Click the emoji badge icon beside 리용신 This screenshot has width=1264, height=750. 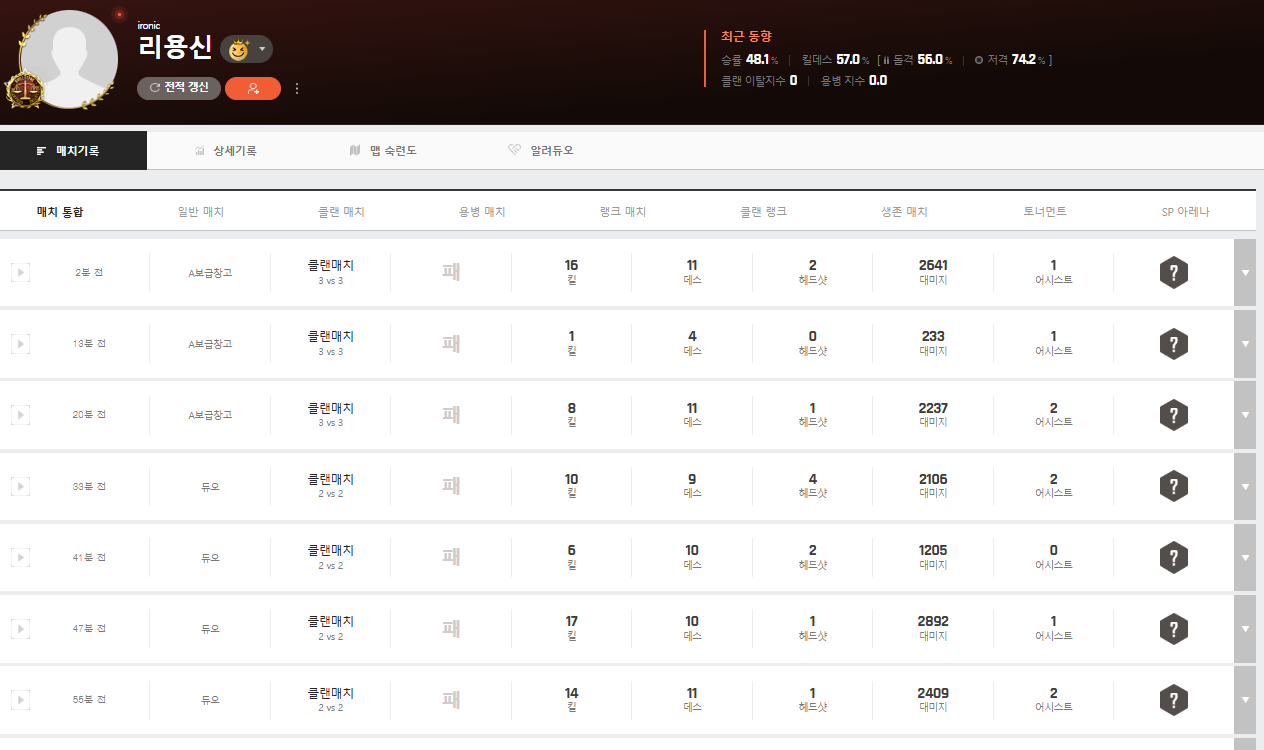pos(238,49)
